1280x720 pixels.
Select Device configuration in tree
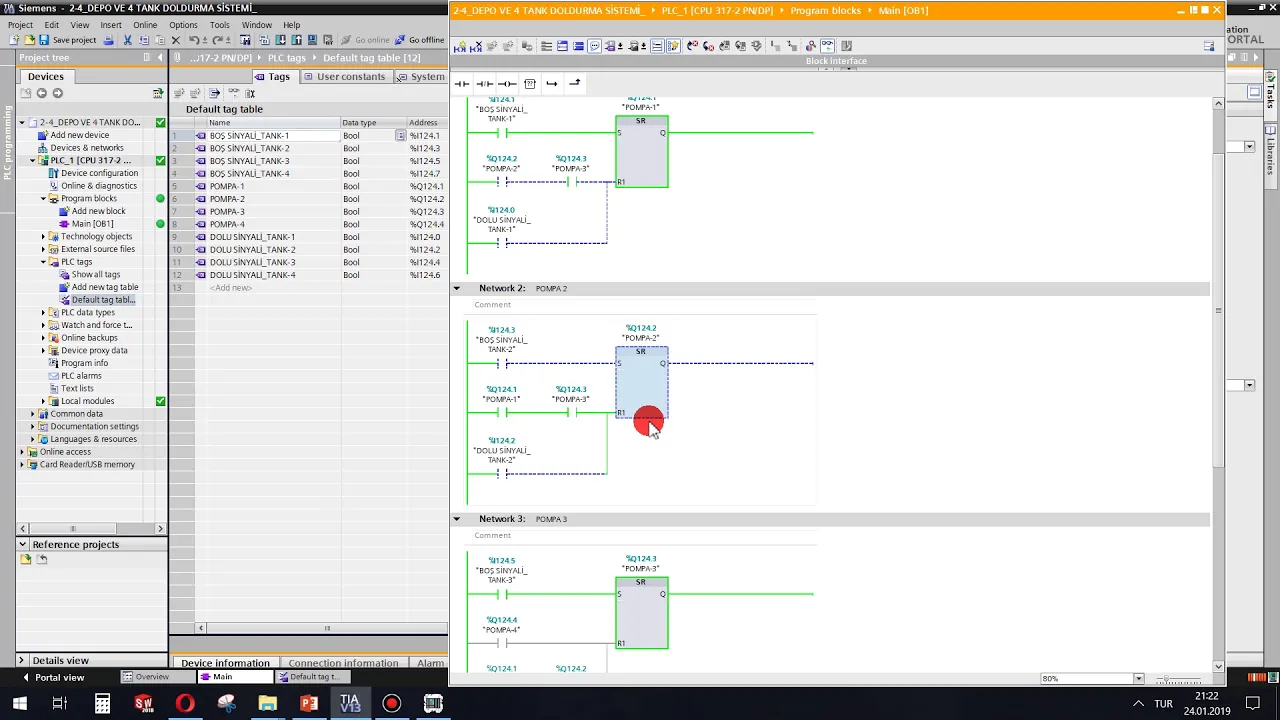tap(99, 173)
